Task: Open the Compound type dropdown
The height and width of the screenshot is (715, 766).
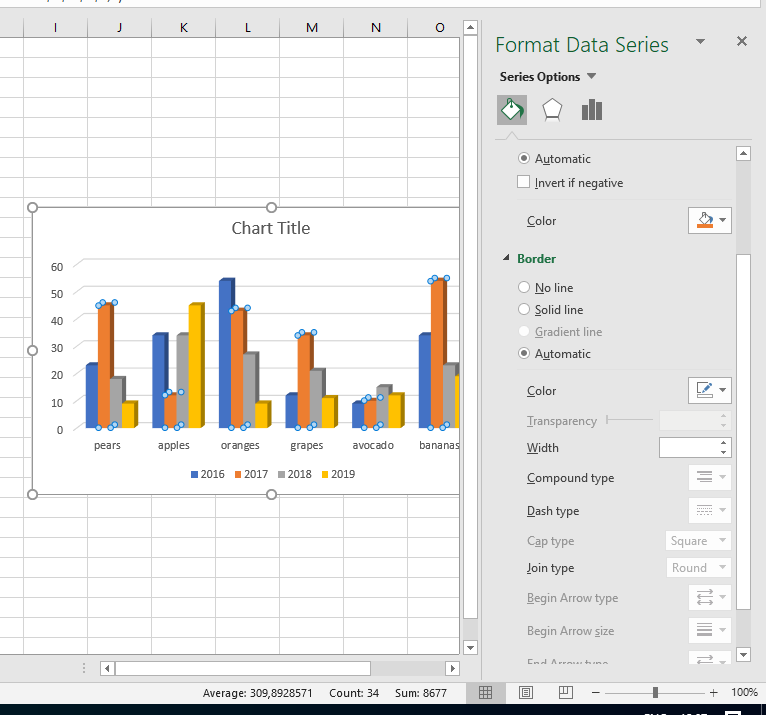Action: pyautogui.click(x=710, y=478)
